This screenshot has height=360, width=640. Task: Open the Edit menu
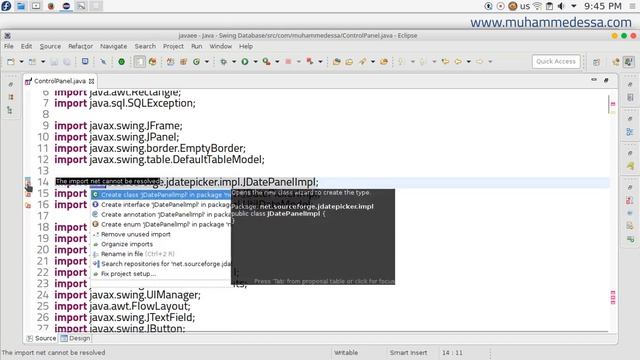(27, 47)
